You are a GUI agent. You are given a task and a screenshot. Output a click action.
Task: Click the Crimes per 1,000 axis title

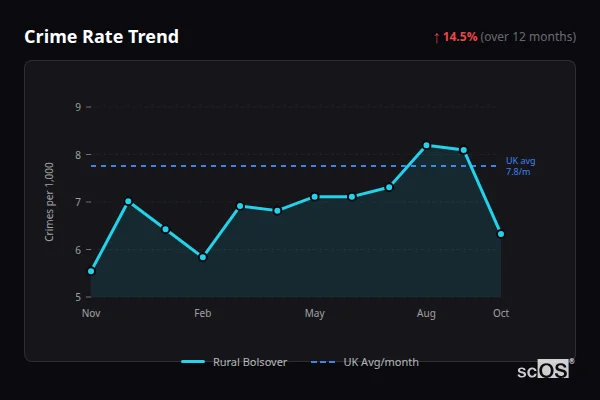50,202
